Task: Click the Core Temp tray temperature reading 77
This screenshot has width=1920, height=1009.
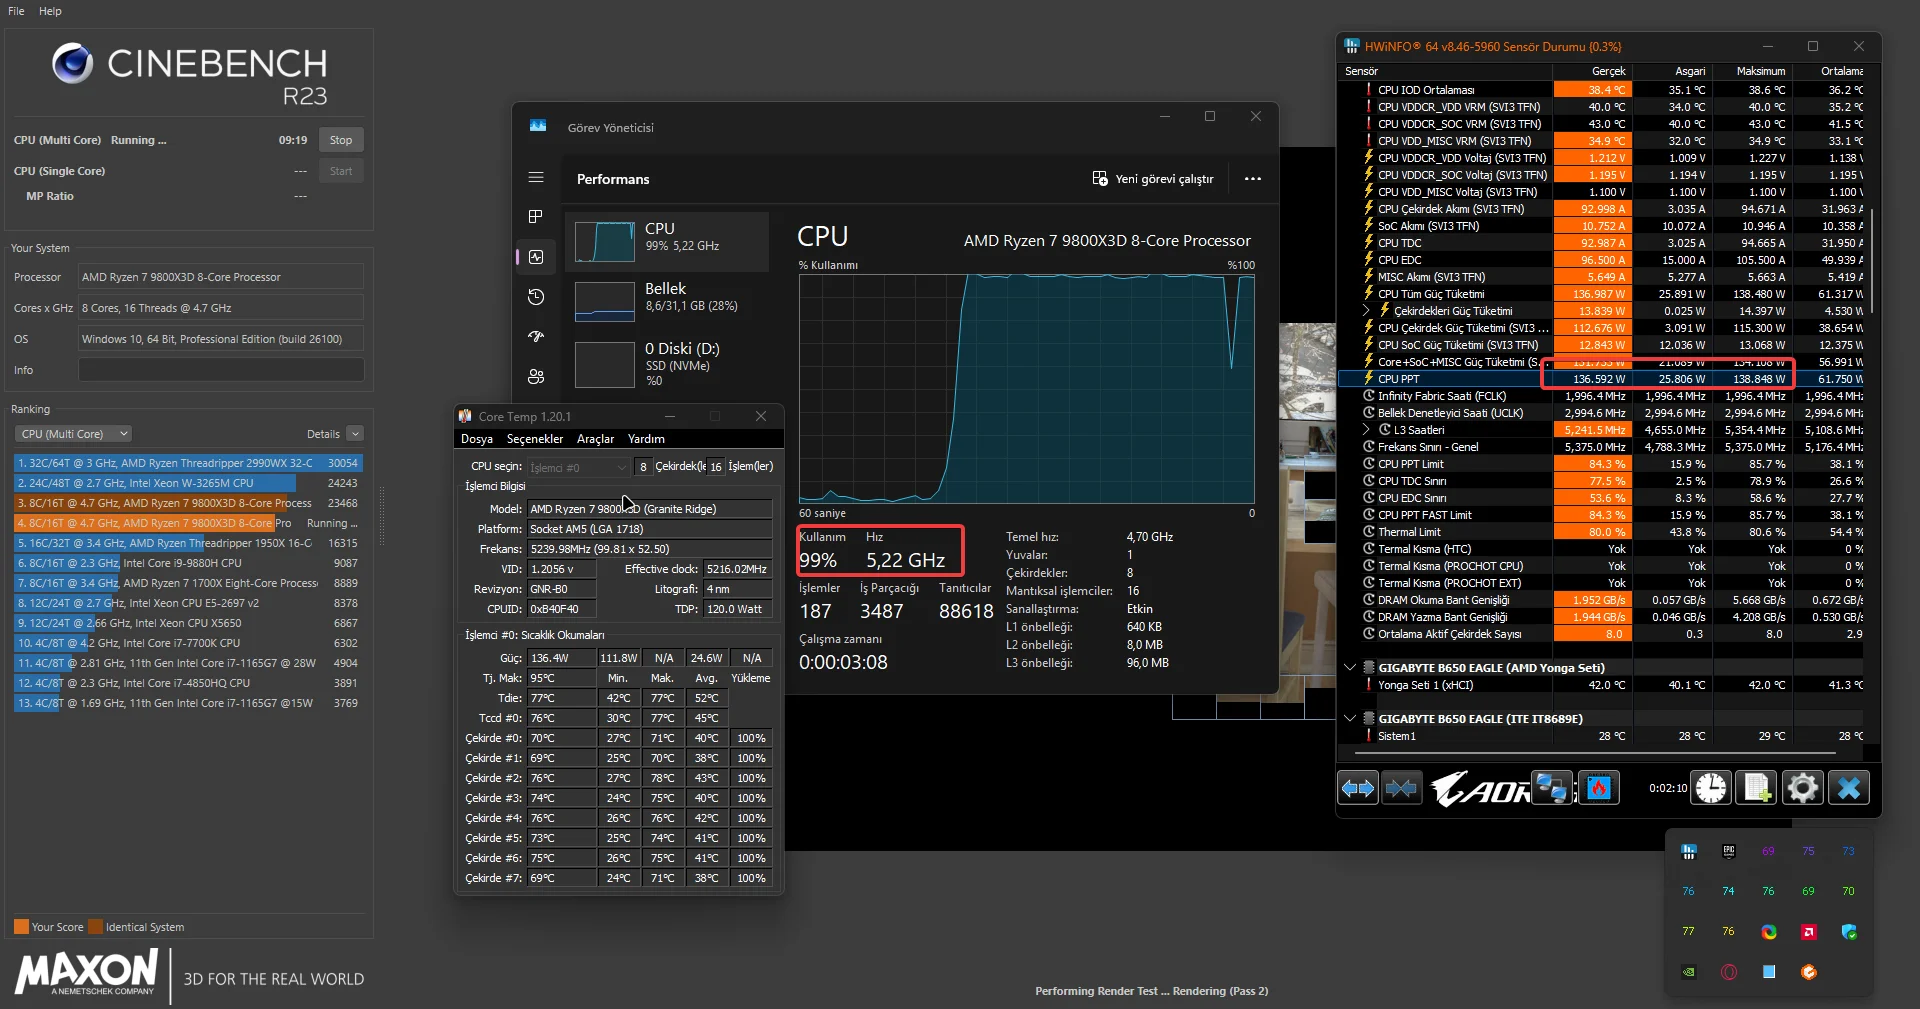Action: [x=1689, y=932]
